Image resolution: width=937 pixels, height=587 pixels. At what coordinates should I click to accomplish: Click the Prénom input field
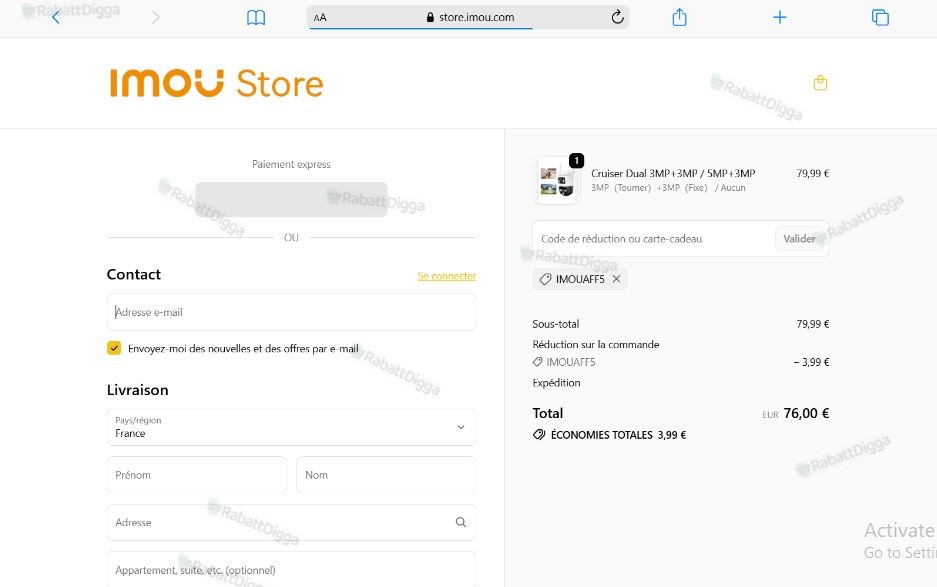[x=197, y=475]
